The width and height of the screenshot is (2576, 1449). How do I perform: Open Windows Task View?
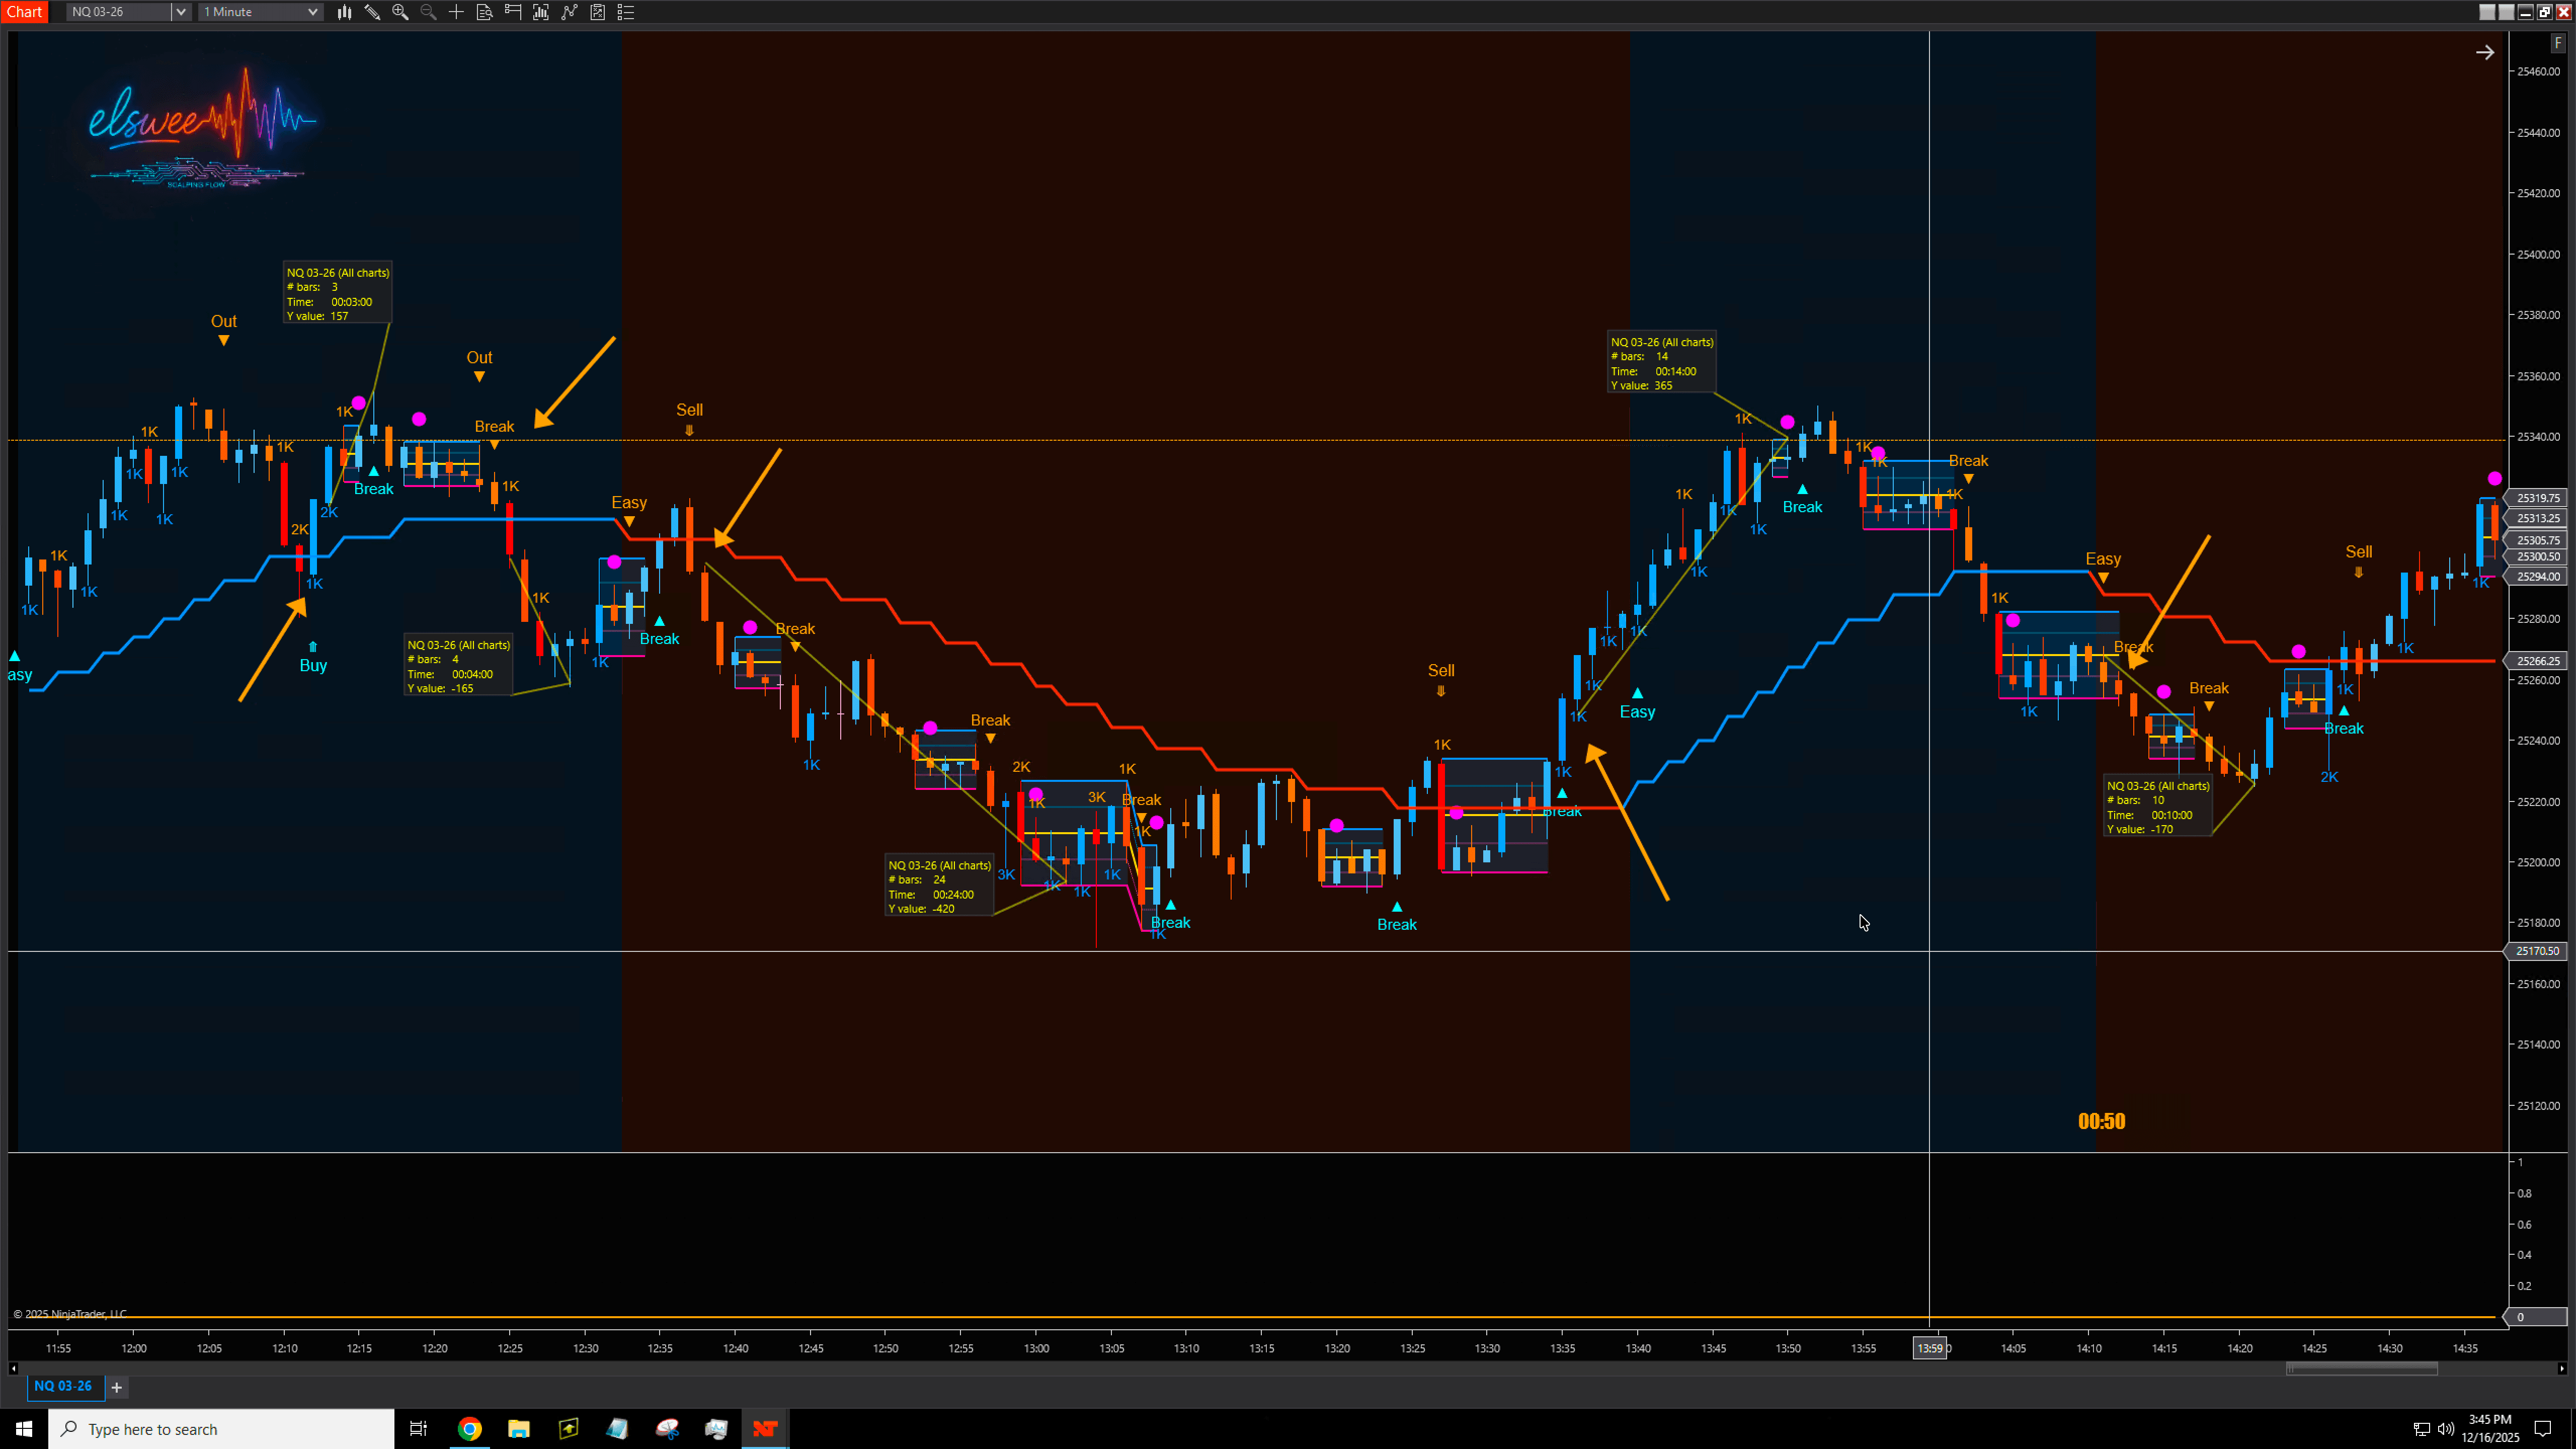(419, 1429)
